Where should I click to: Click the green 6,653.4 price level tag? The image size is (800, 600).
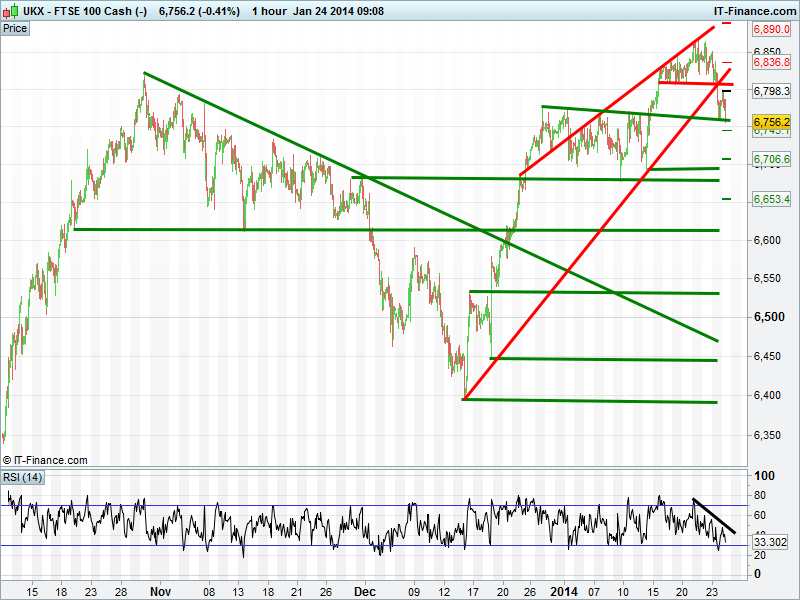771,199
